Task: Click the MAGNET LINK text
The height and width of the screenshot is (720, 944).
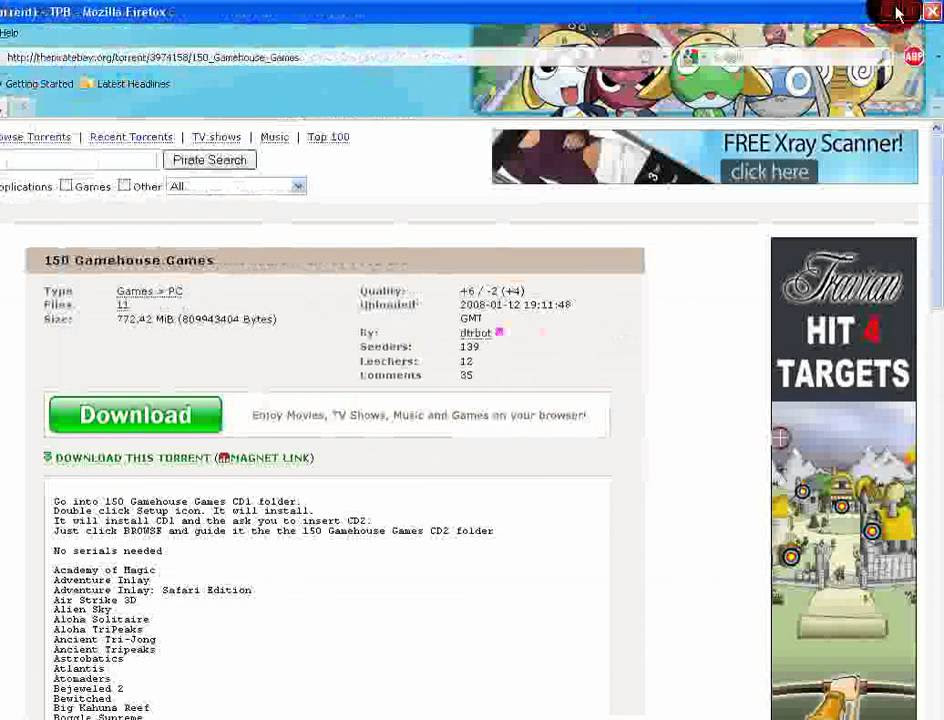Action: (270, 458)
